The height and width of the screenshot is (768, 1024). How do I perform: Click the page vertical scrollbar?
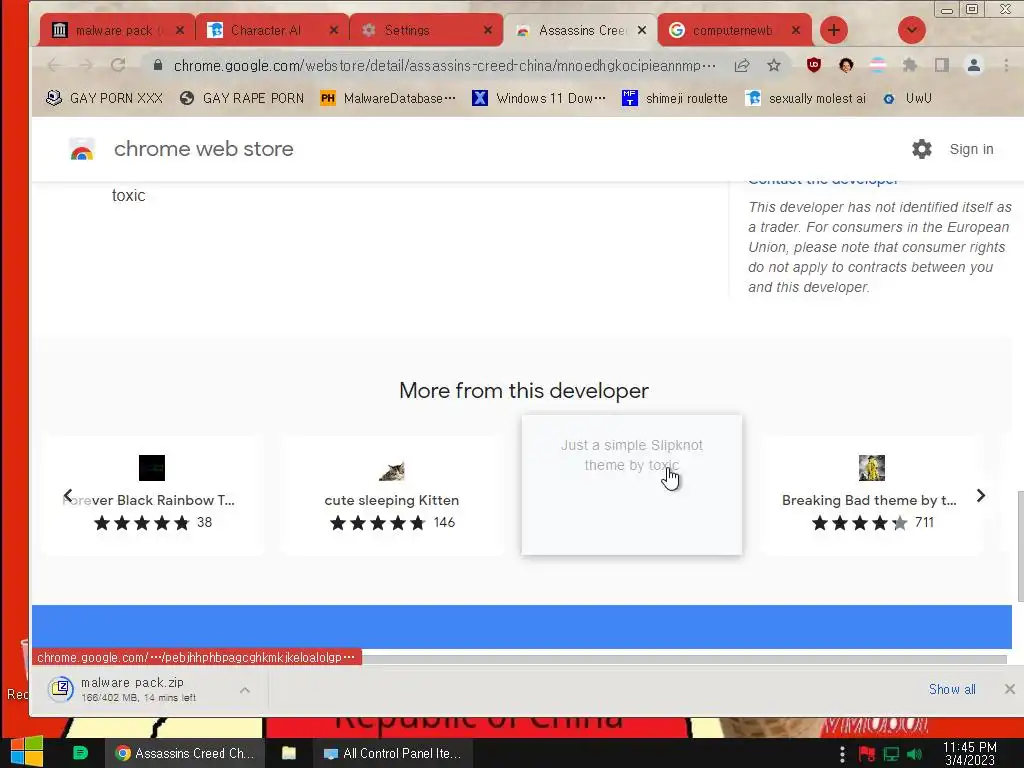pos(1019,546)
